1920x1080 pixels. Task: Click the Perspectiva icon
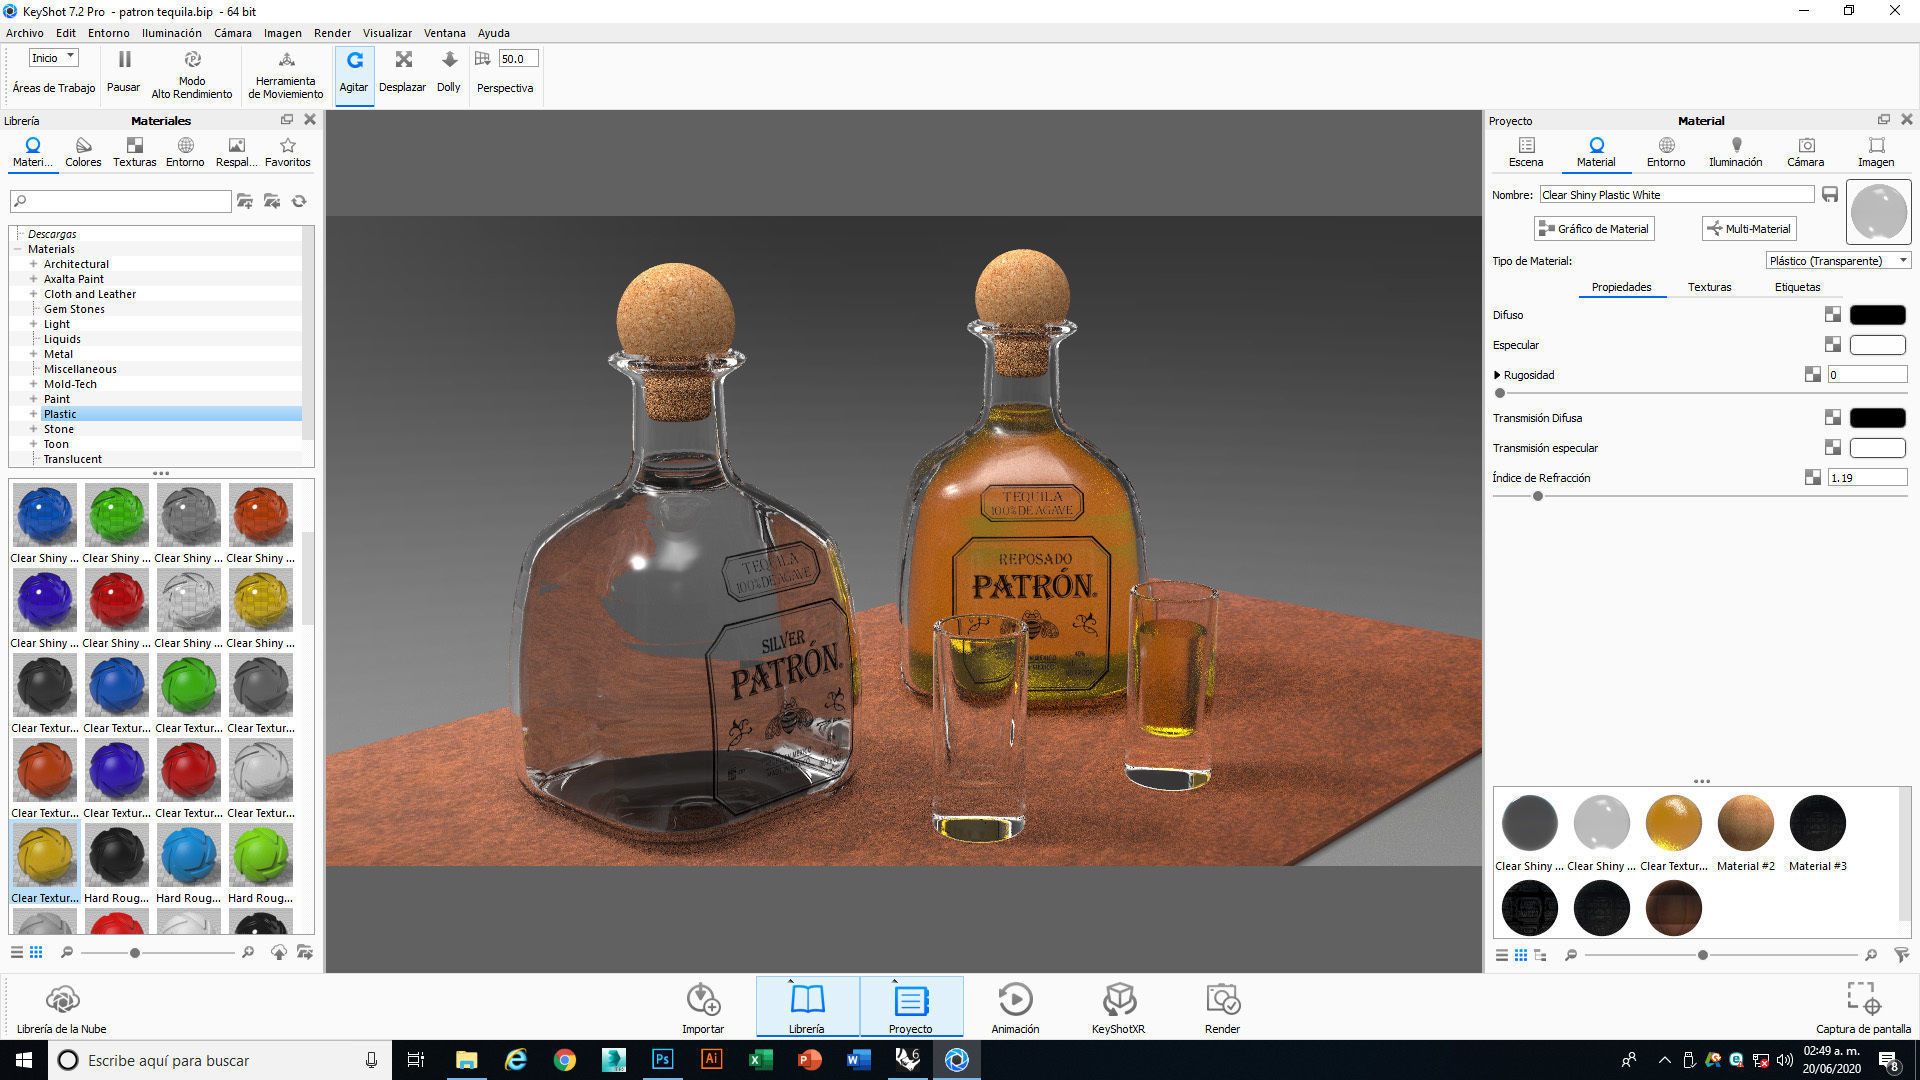[x=483, y=59]
